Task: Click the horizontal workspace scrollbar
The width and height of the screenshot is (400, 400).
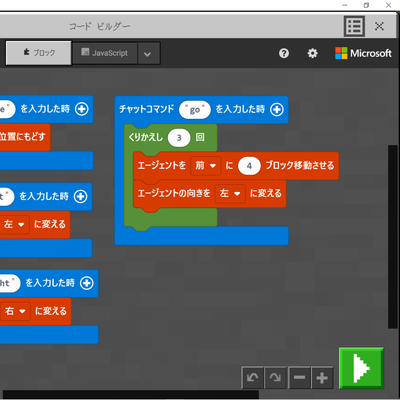Action: (131, 395)
